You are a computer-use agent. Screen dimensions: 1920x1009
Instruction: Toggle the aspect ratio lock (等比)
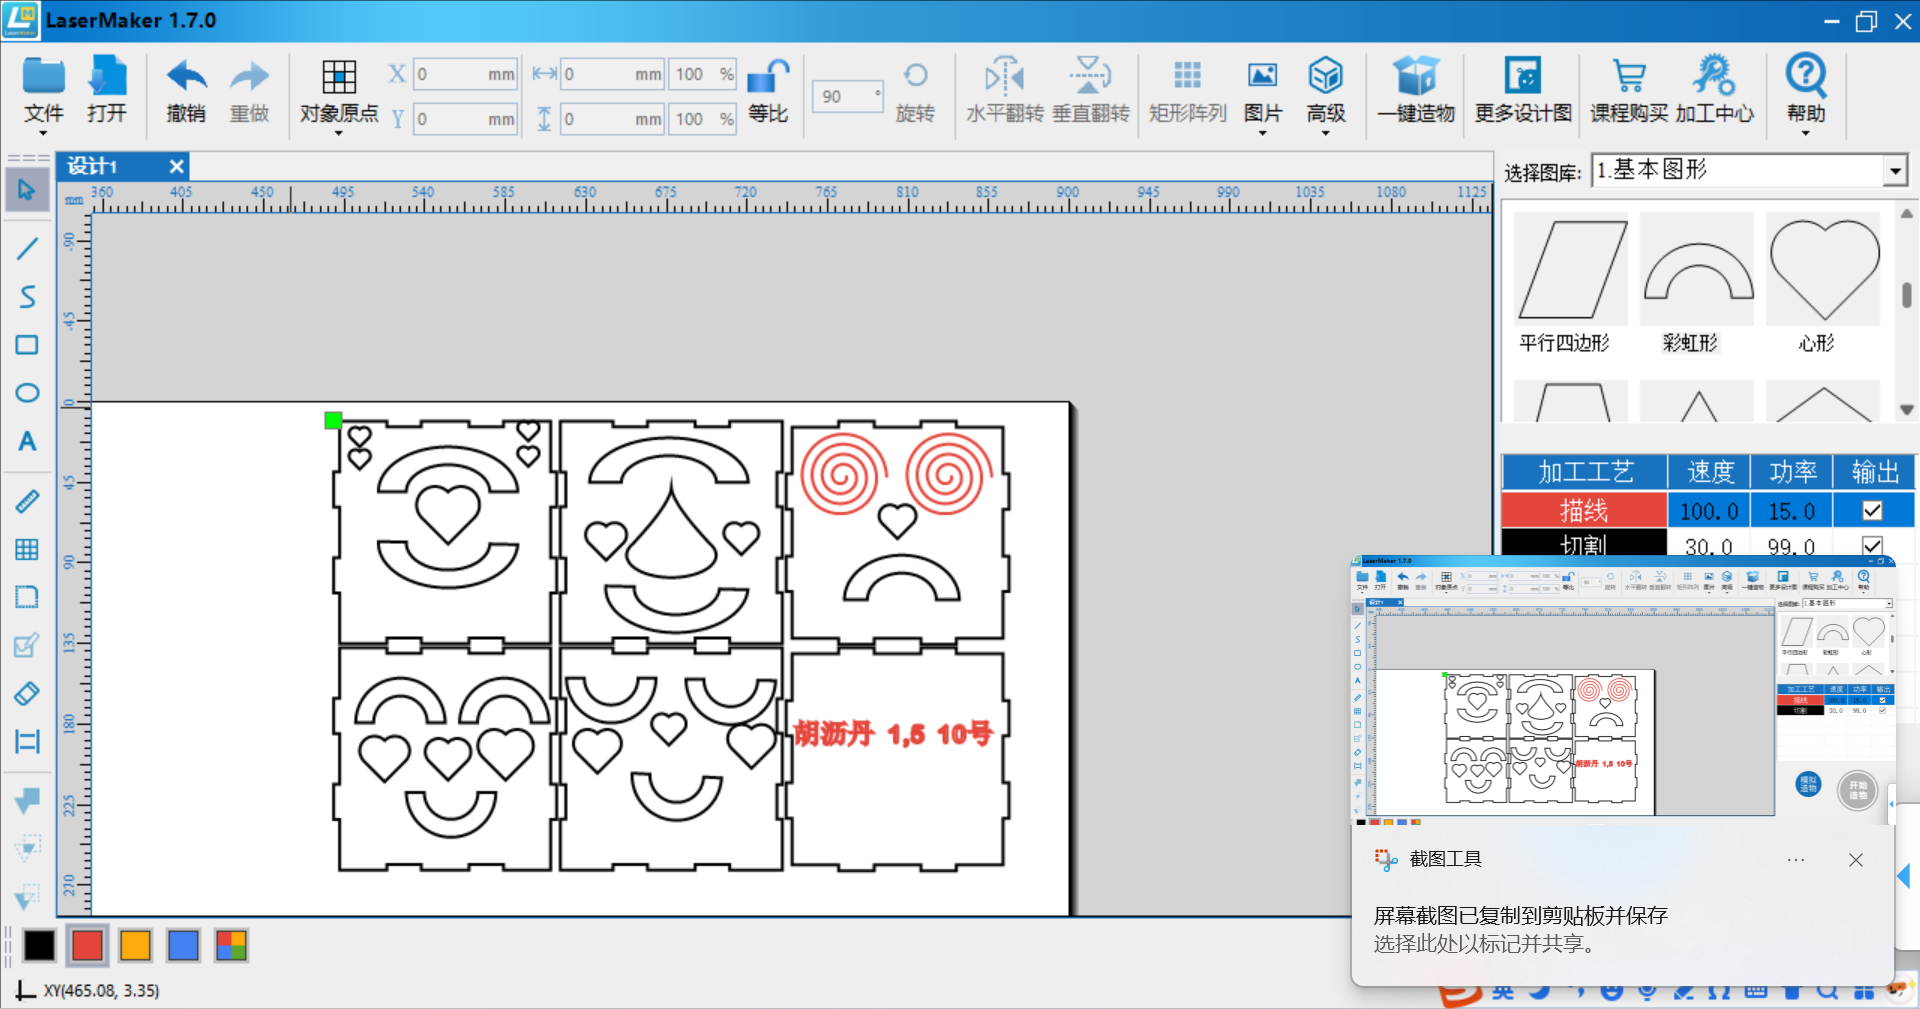[768, 77]
